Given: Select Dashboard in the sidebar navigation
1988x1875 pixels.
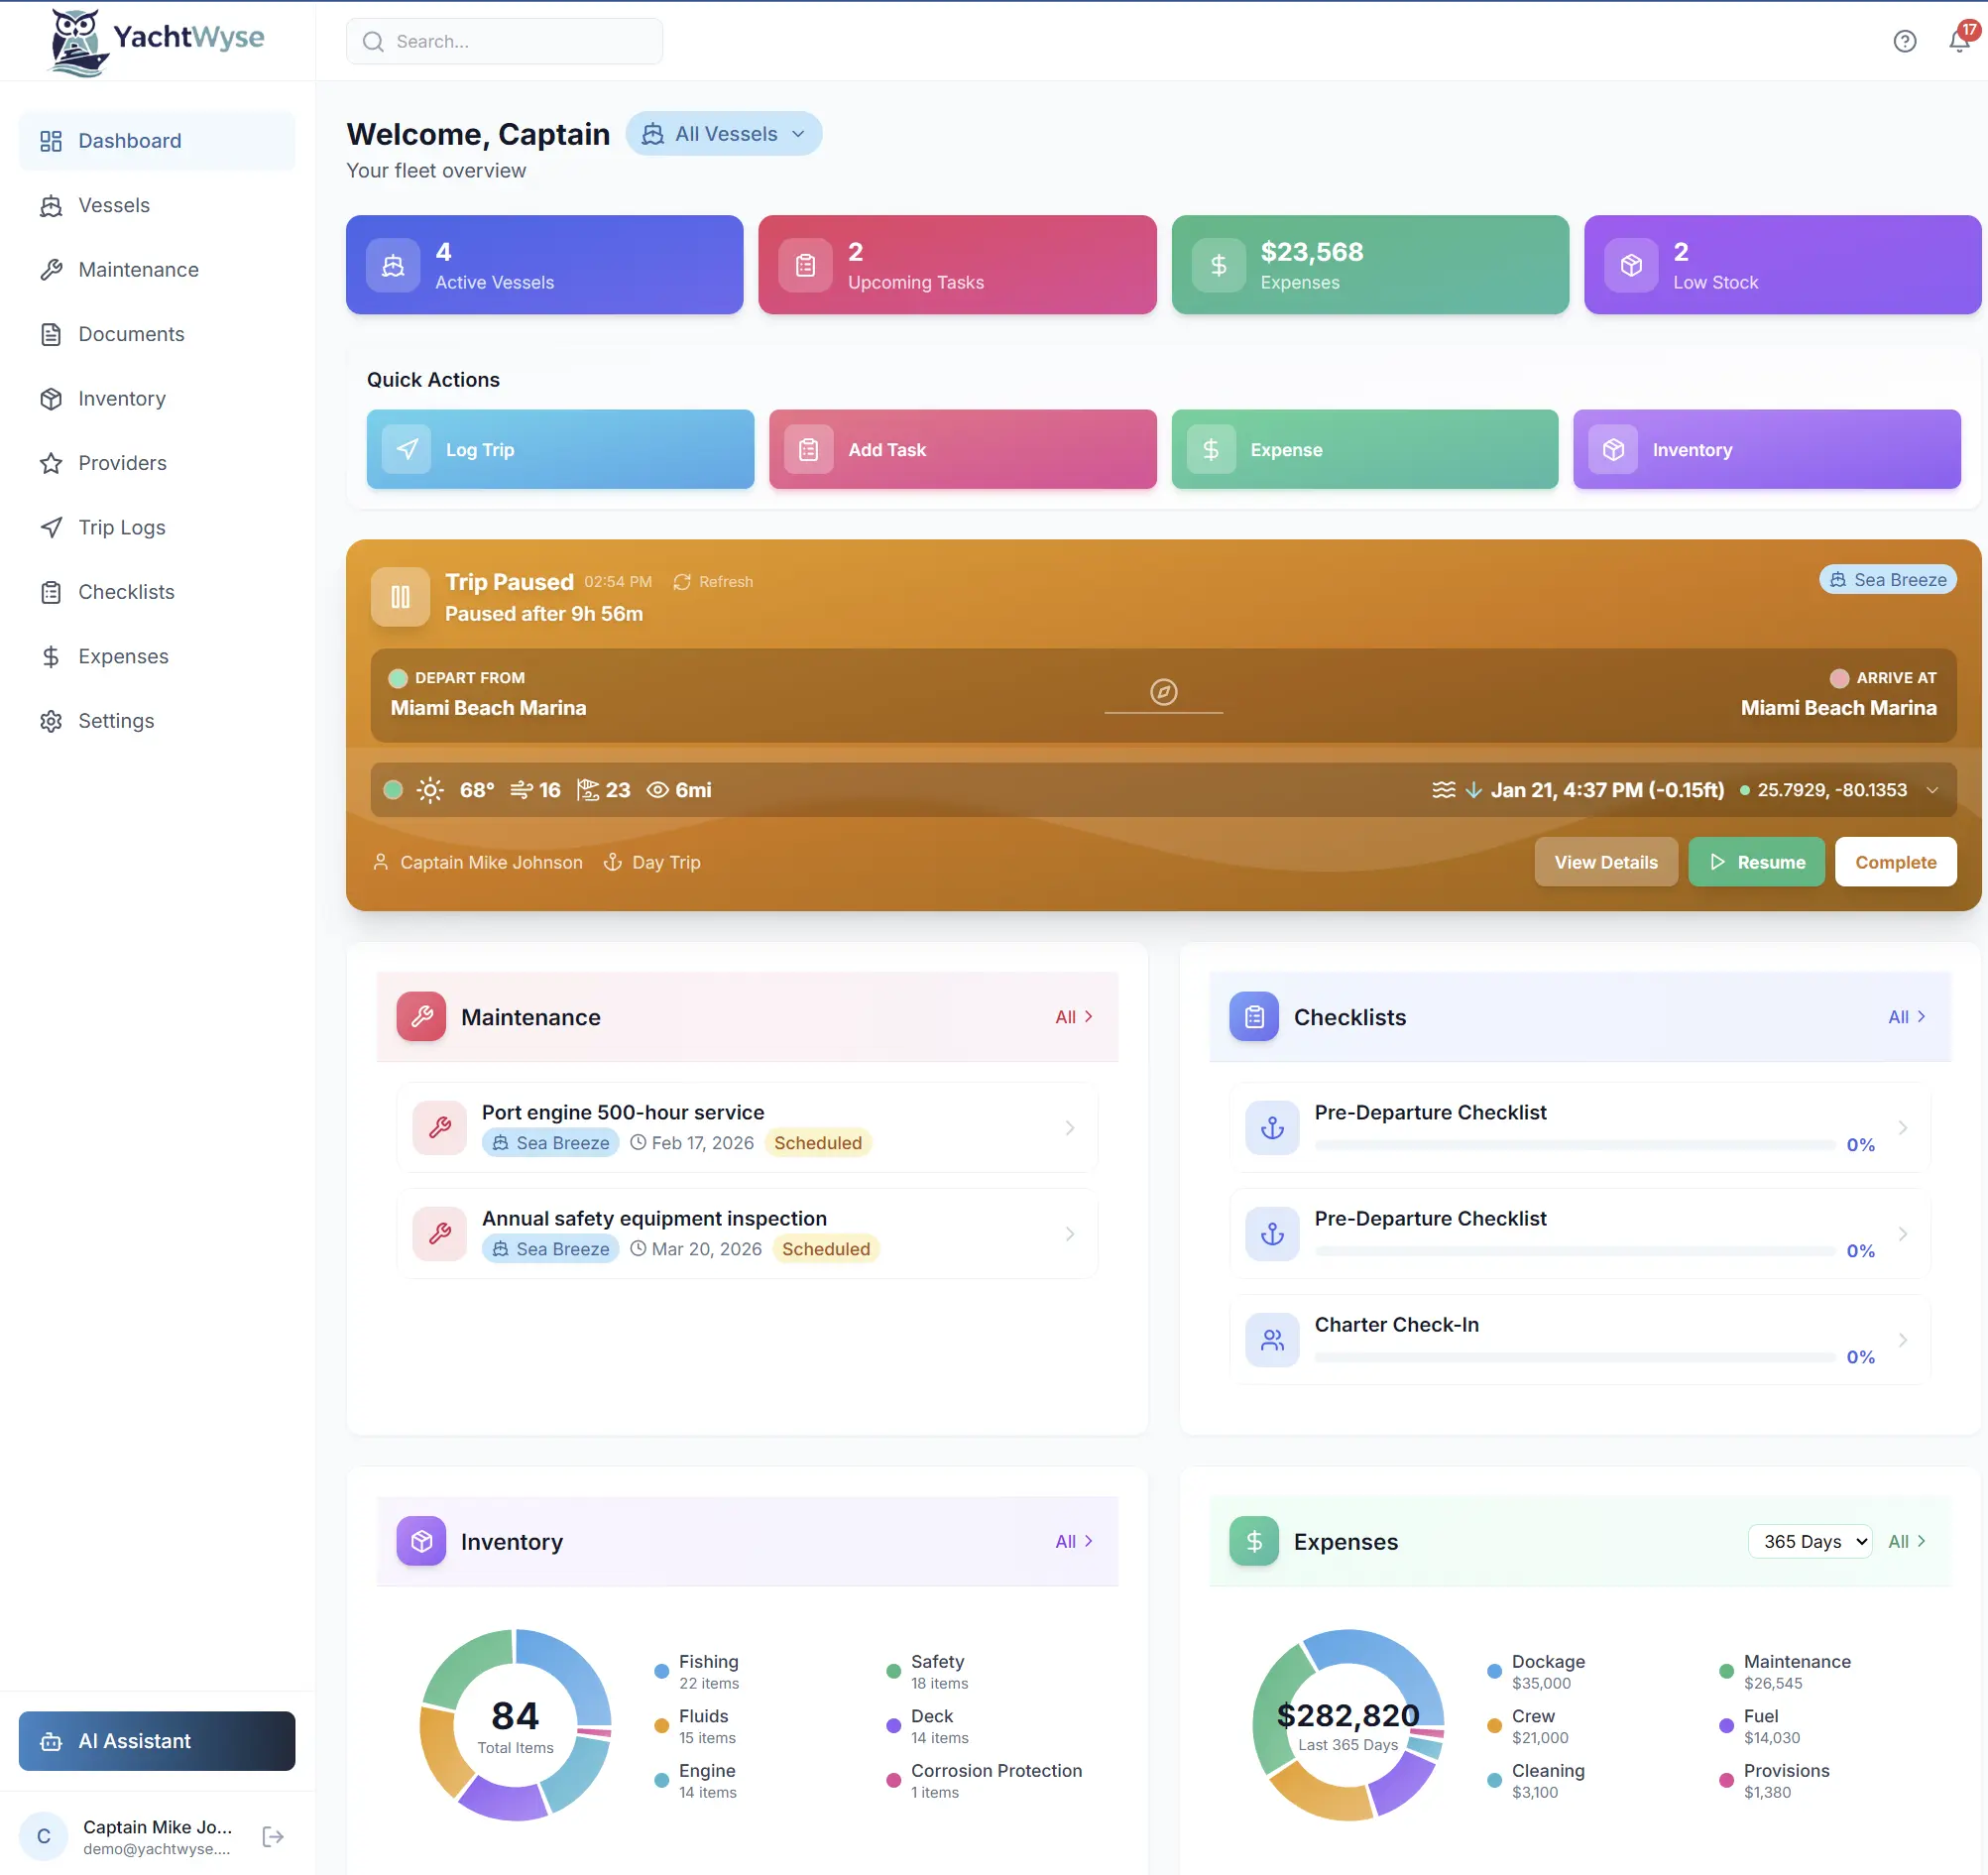Looking at the screenshot, I should (128, 140).
